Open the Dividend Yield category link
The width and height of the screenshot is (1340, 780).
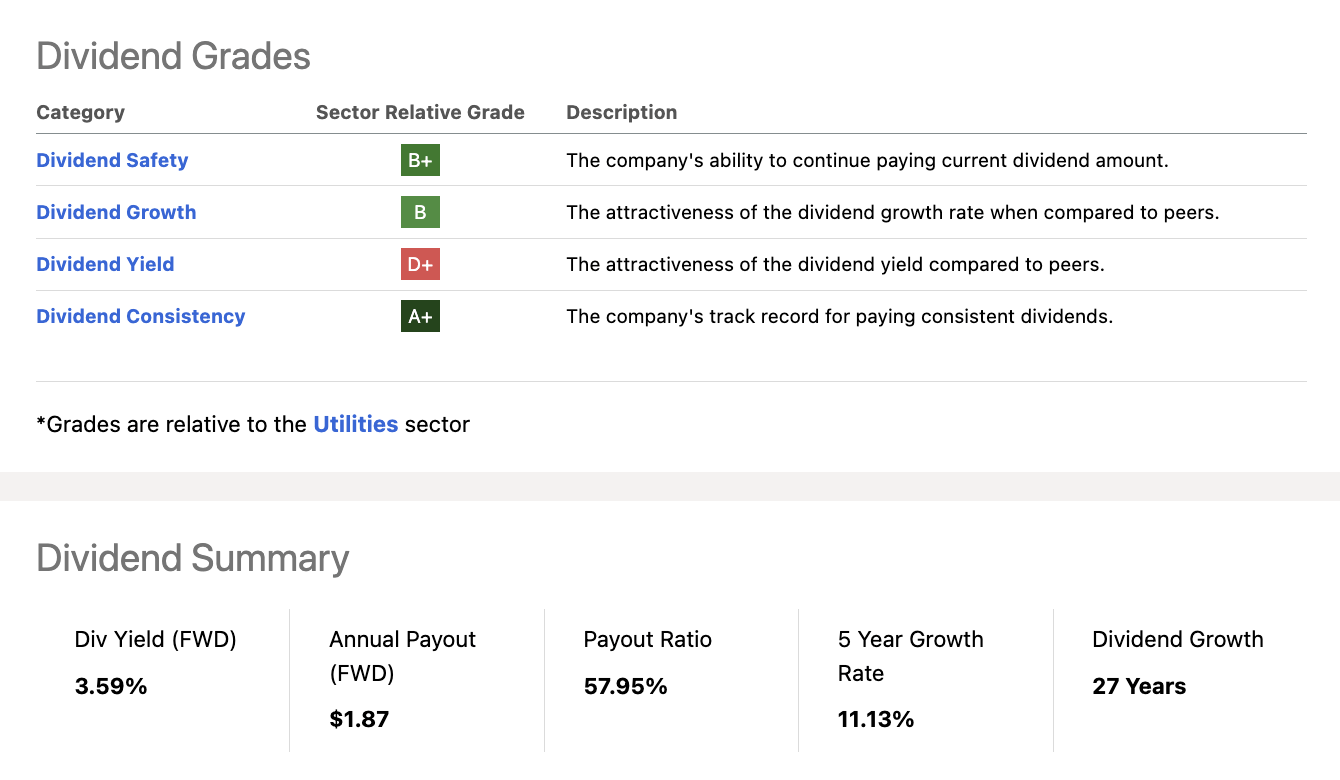pos(105,264)
